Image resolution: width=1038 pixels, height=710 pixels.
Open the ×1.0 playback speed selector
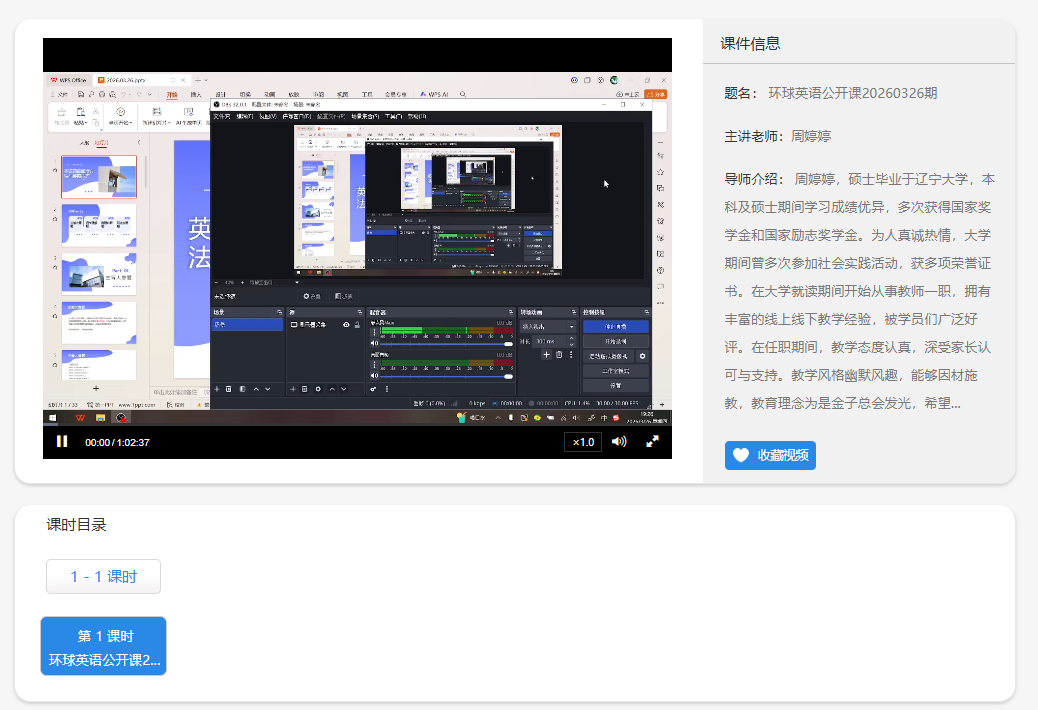click(585, 440)
